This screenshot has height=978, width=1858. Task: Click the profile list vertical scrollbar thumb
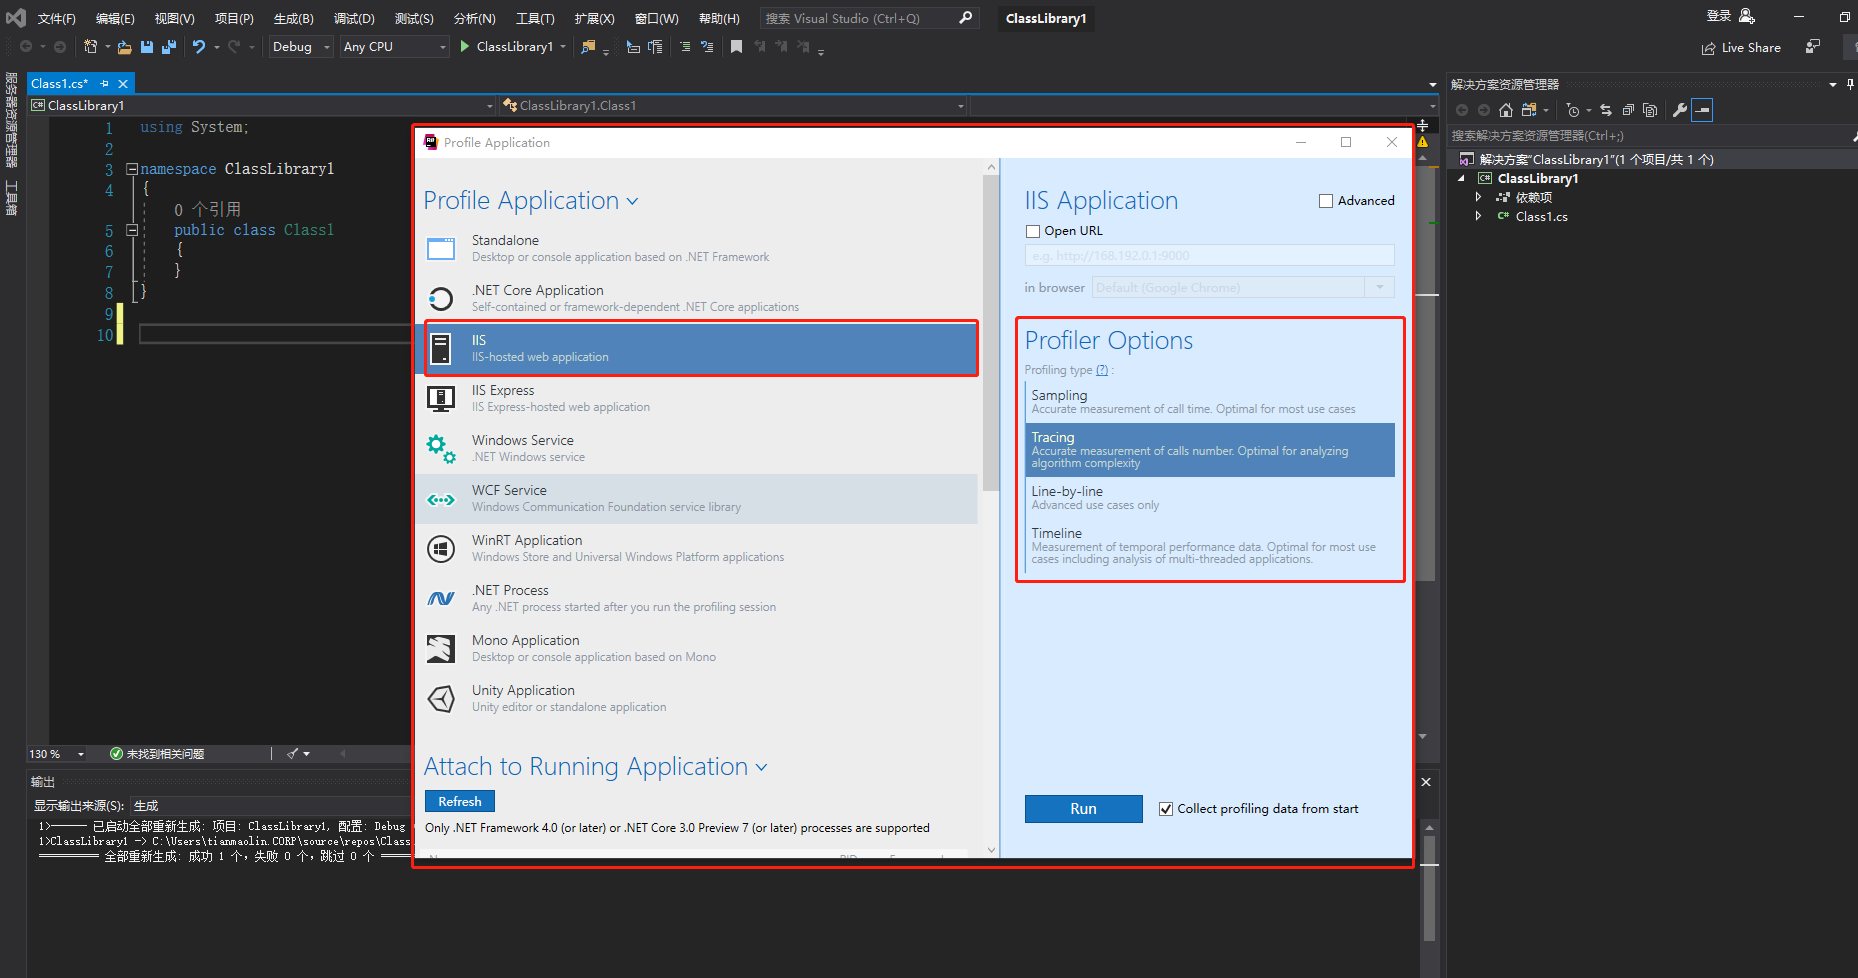(991, 333)
